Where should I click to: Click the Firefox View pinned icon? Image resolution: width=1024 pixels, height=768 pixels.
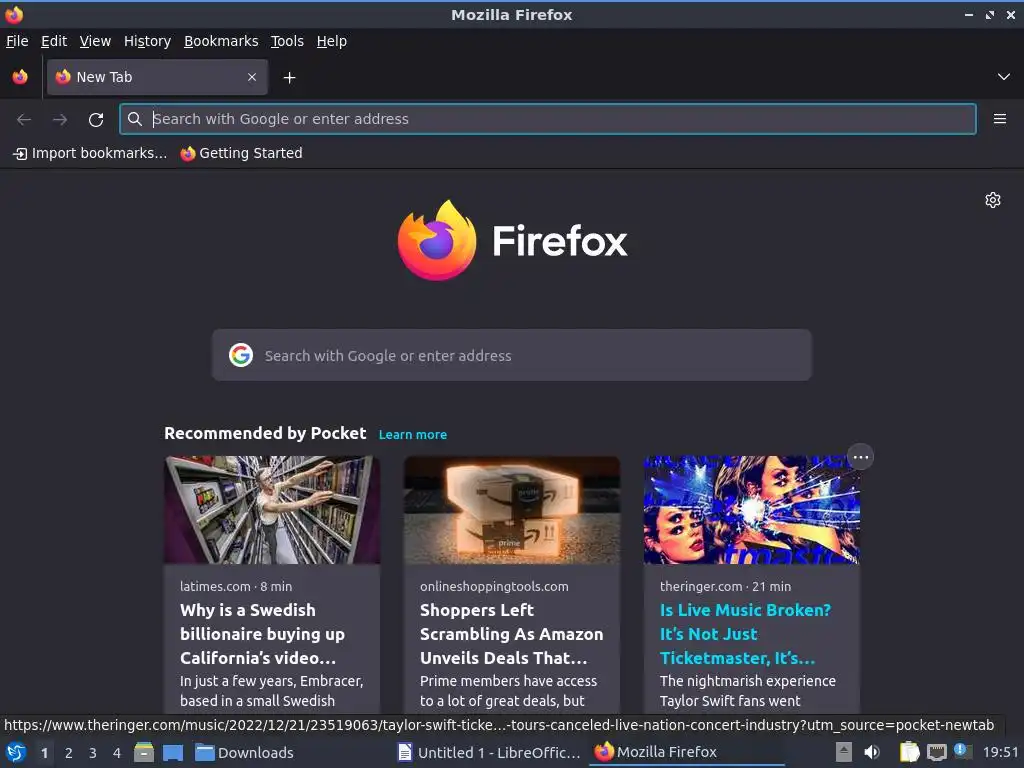point(20,77)
